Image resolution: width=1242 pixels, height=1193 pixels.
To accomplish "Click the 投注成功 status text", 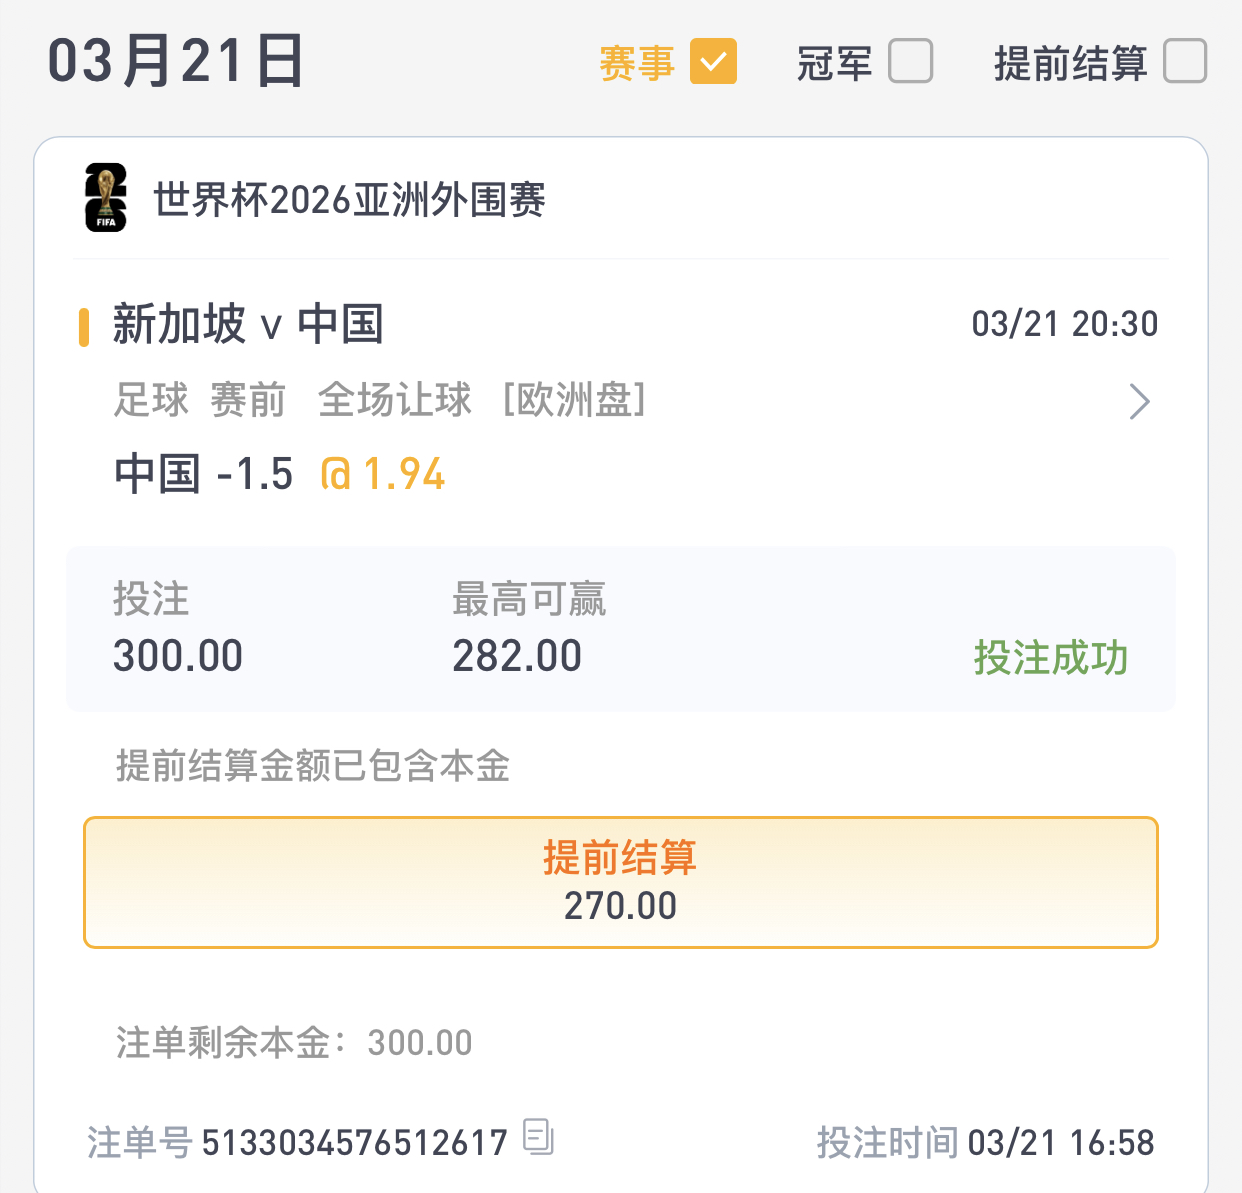I will click(x=1050, y=658).
